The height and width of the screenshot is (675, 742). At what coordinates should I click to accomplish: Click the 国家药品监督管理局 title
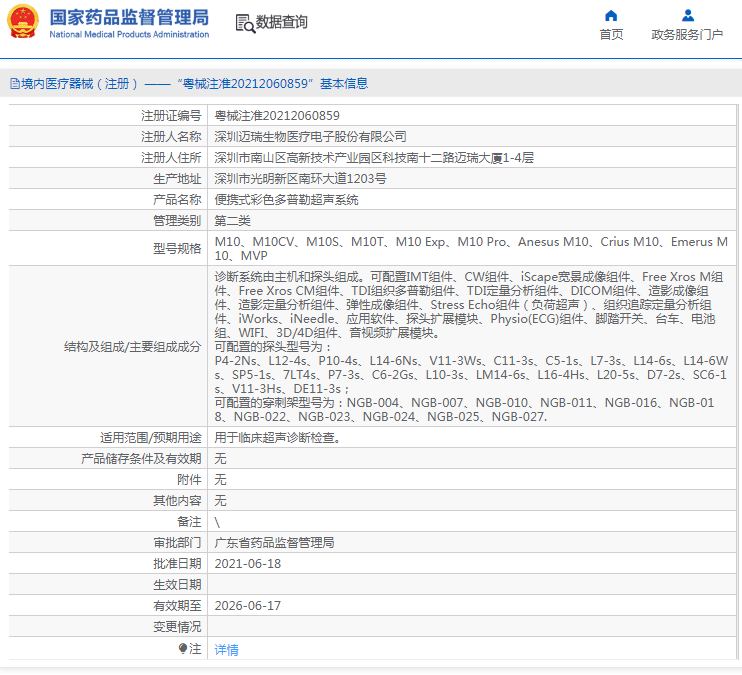pyautogui.click(x=129, y=18)
